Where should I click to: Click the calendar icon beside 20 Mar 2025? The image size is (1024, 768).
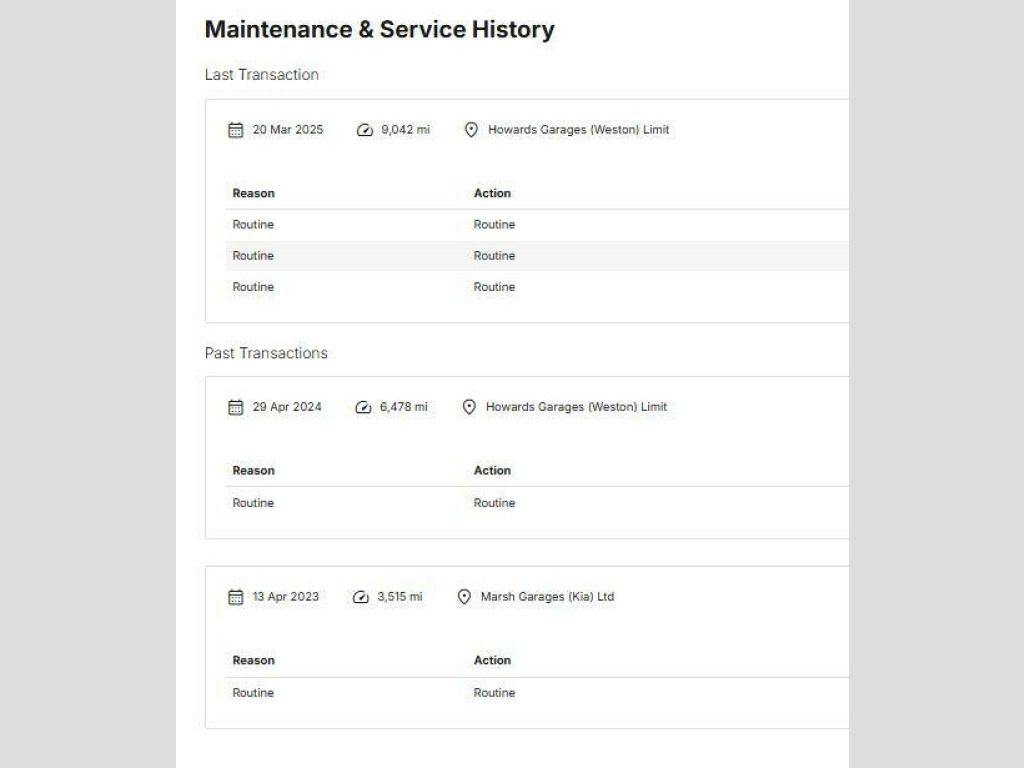point(236,130)
